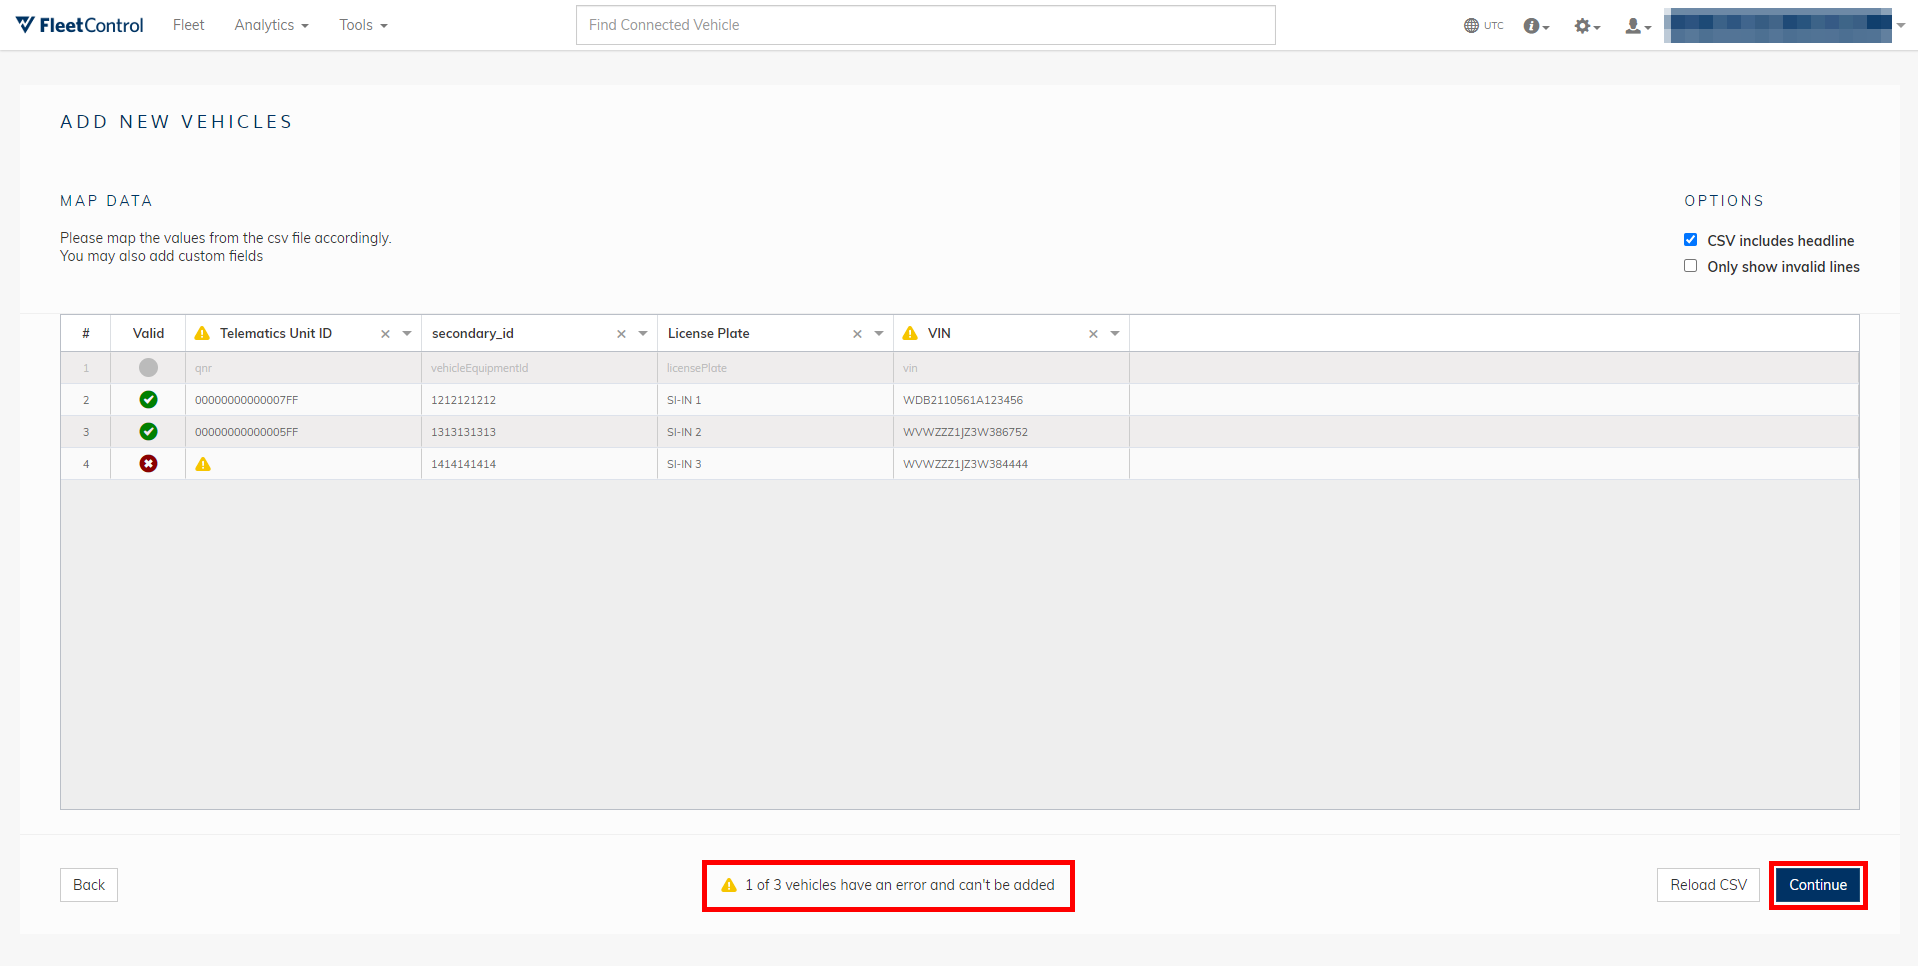The height and width of the screenshot is (966, 1918).
Task: Select license plate SI-IN 3
Action: pyautogui.click(x=775, y=464)
